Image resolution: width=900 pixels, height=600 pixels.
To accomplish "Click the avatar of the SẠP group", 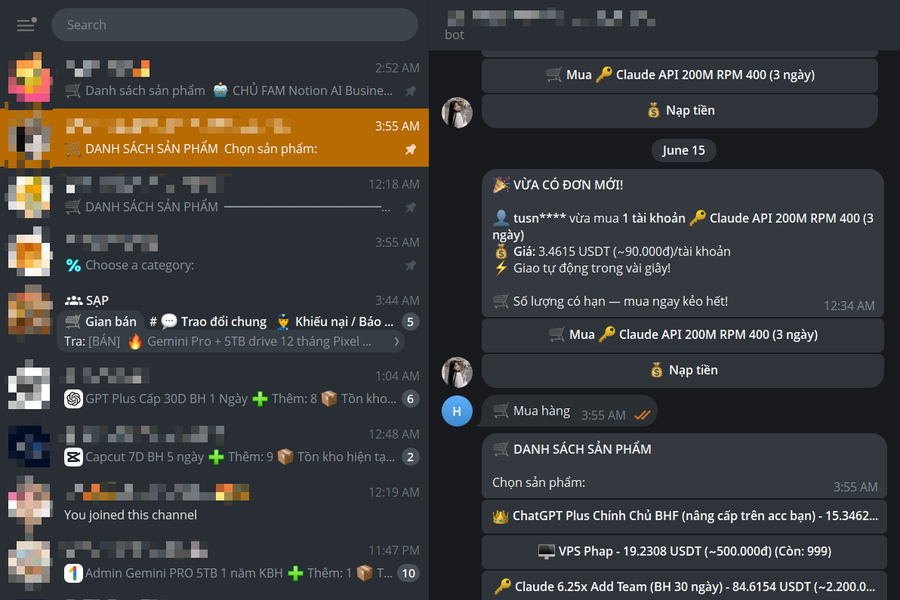I will click(x=29, y=312).
